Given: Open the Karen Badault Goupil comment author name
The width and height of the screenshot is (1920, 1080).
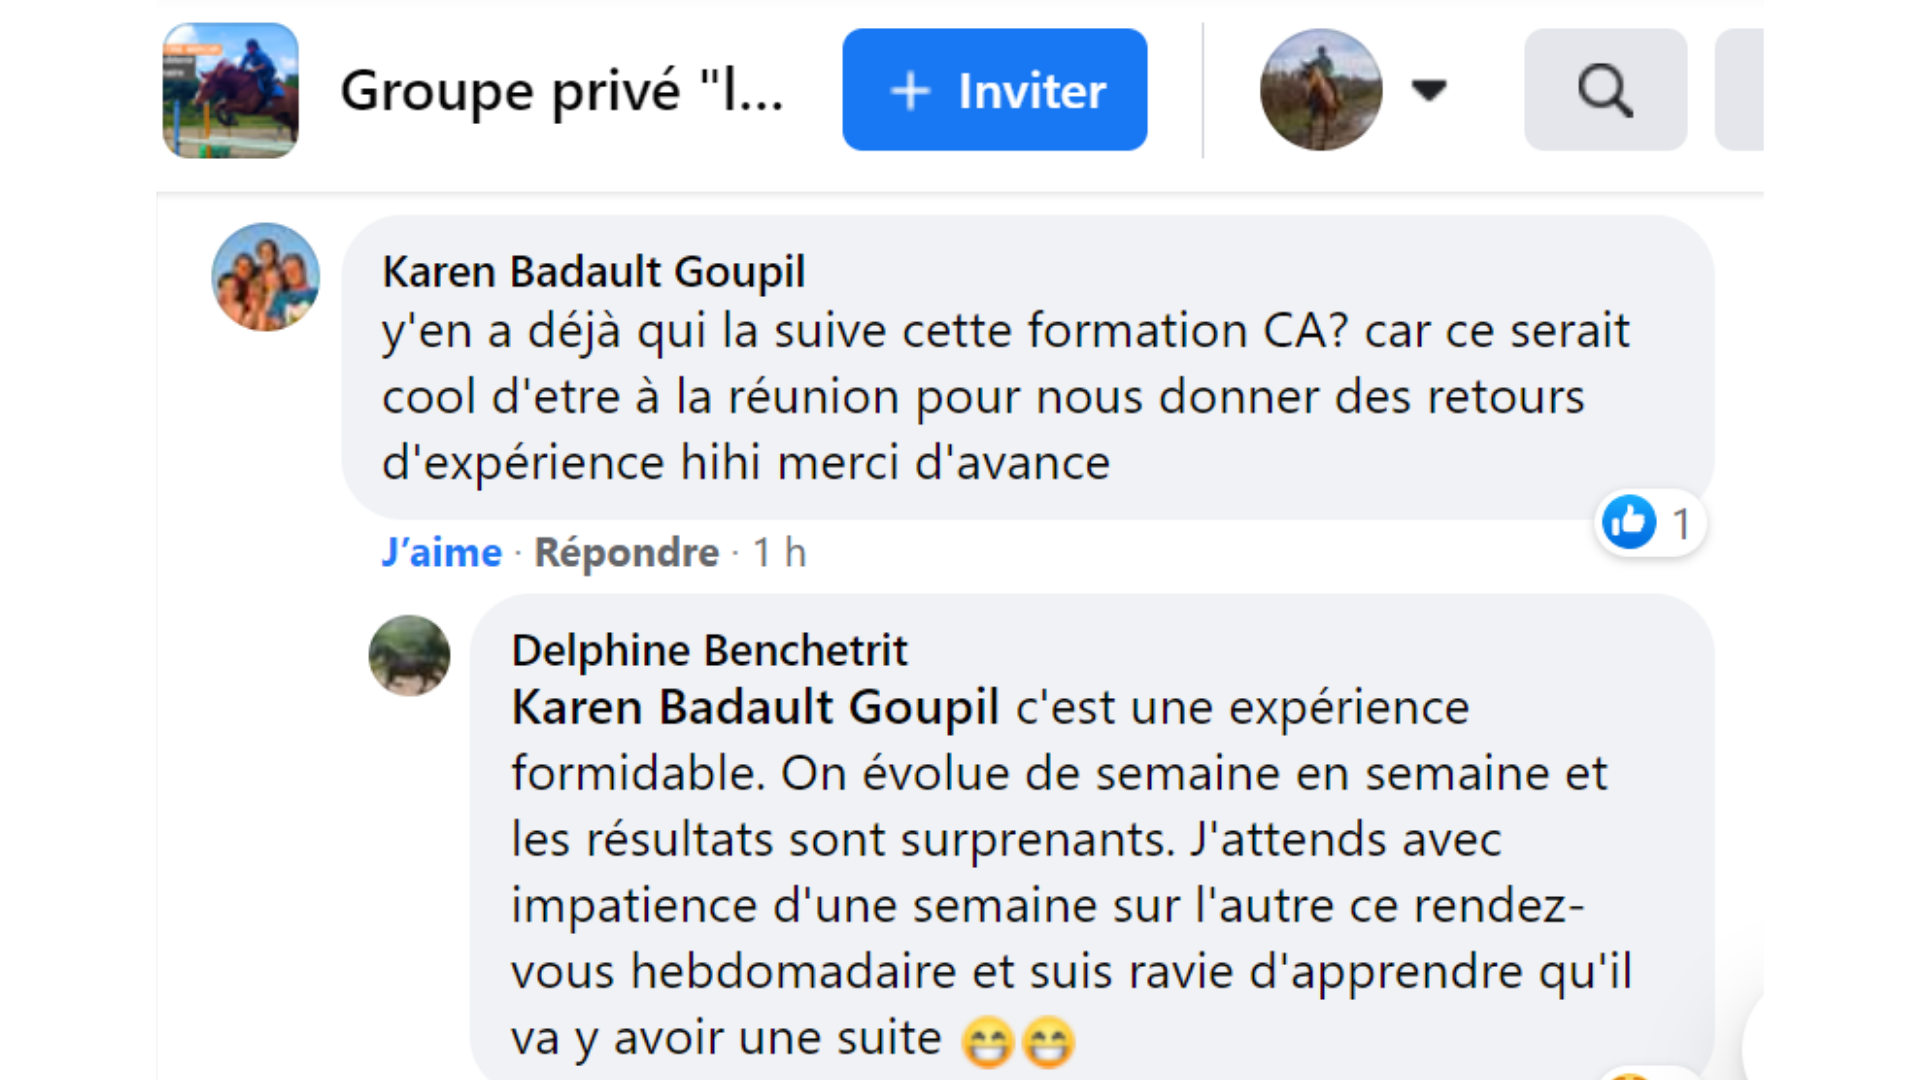Looking at the screenshot, I should [593, 272].
